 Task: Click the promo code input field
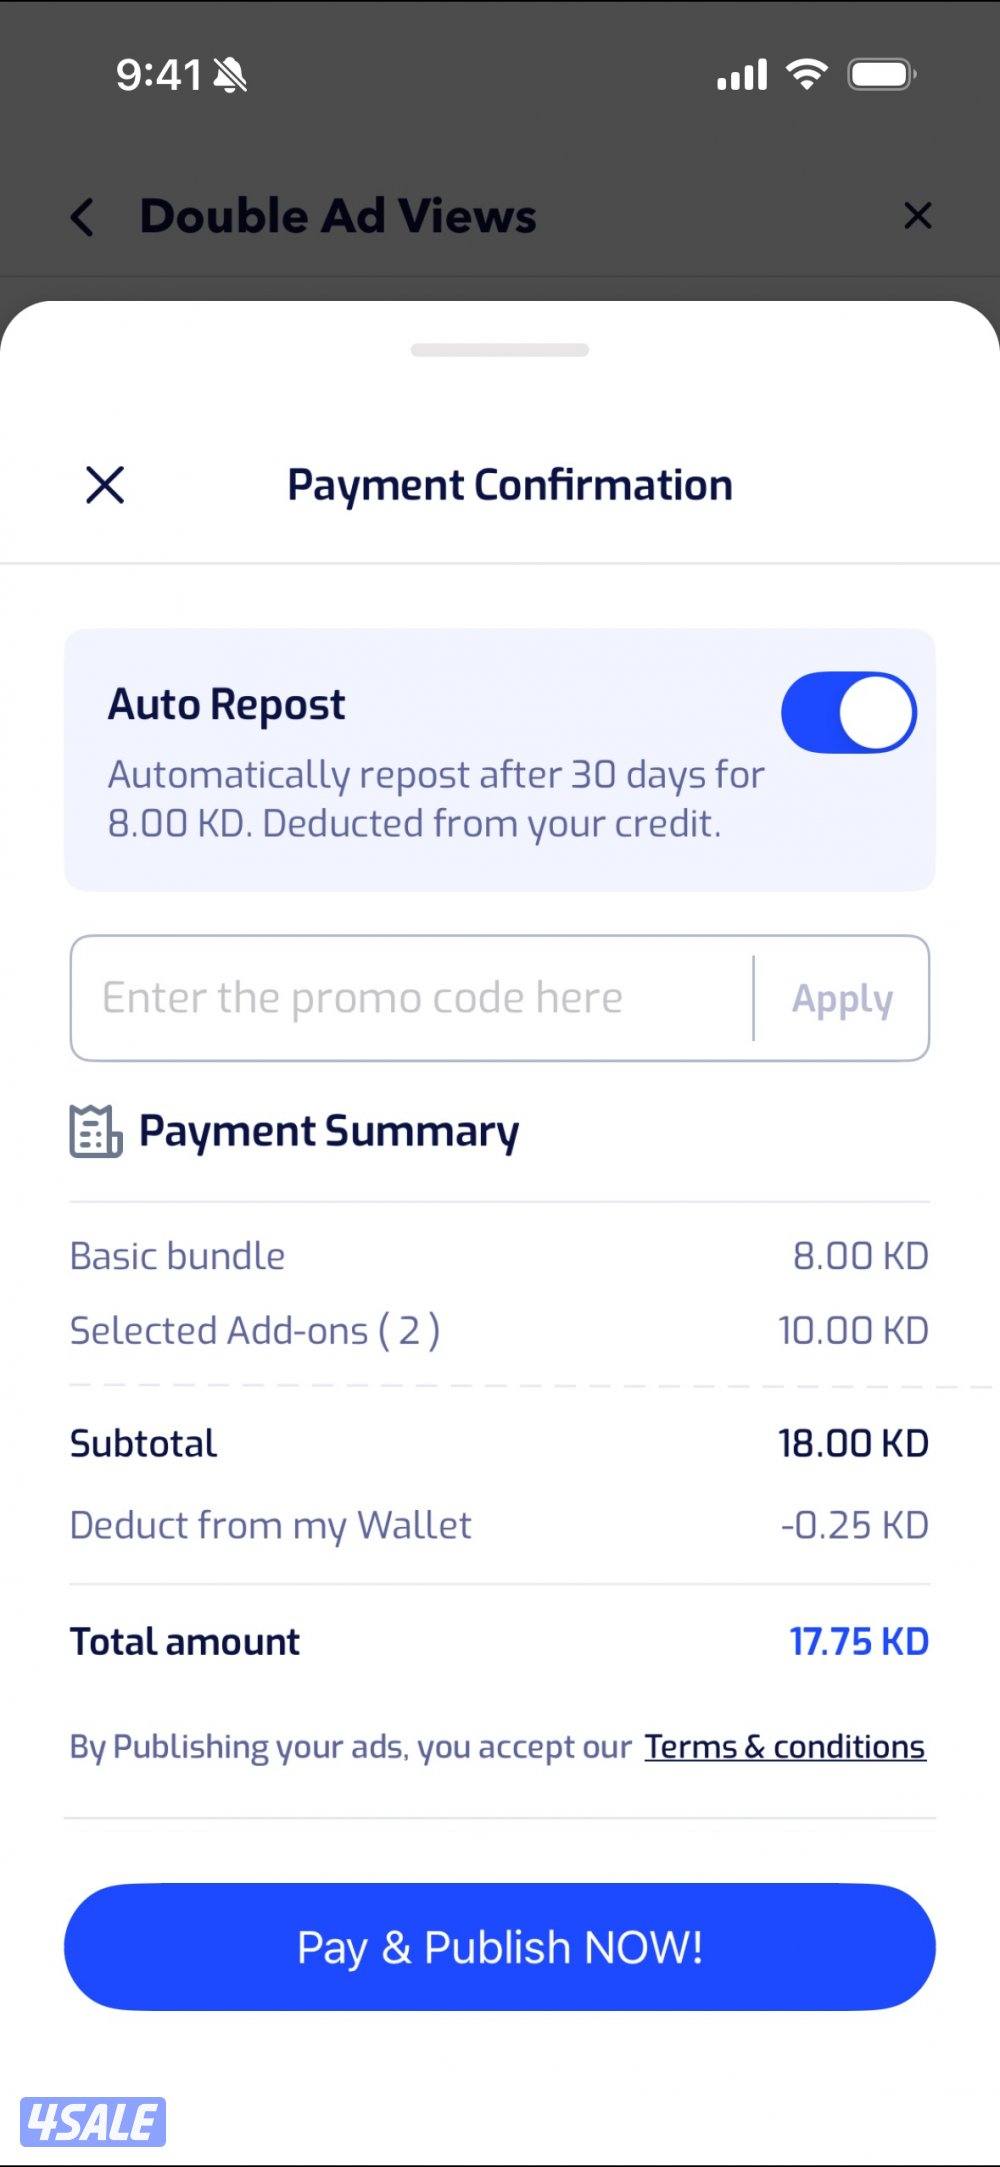coord(410,998)
